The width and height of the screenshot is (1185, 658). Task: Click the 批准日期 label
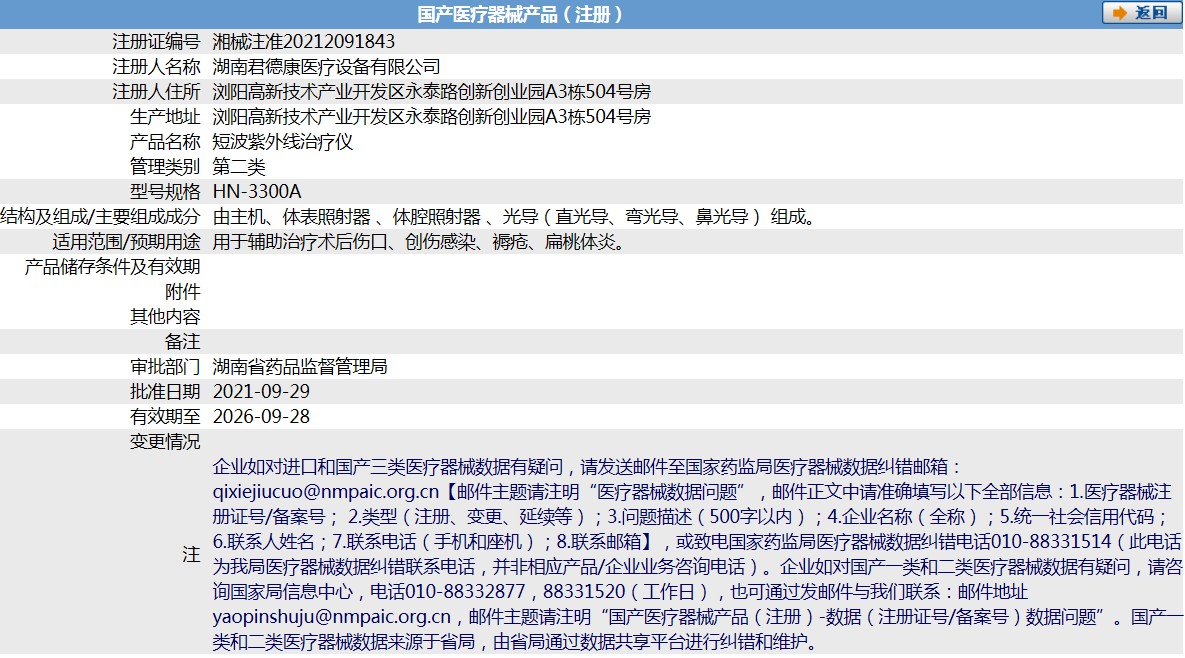click(165, 391)
